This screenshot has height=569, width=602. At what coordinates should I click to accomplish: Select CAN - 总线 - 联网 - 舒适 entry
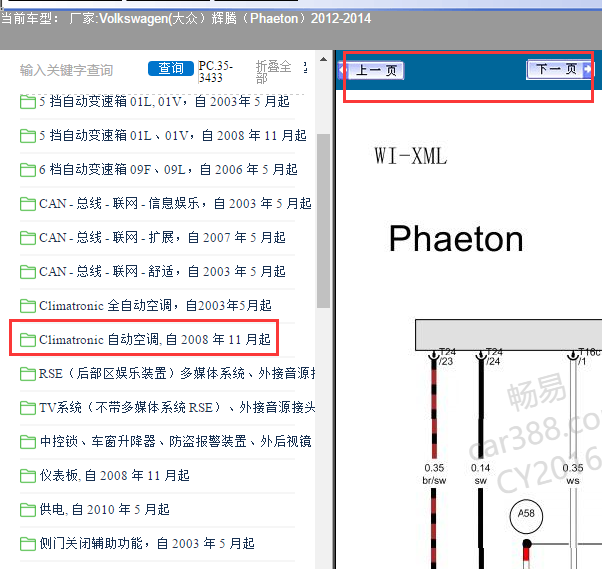coord(162,271)
